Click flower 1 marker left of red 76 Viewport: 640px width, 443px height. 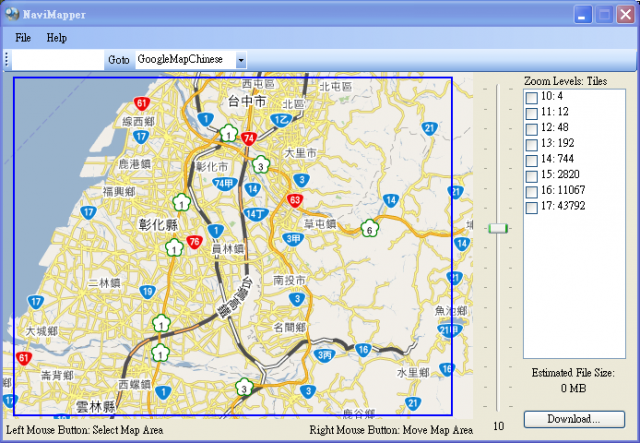[174, 248]
